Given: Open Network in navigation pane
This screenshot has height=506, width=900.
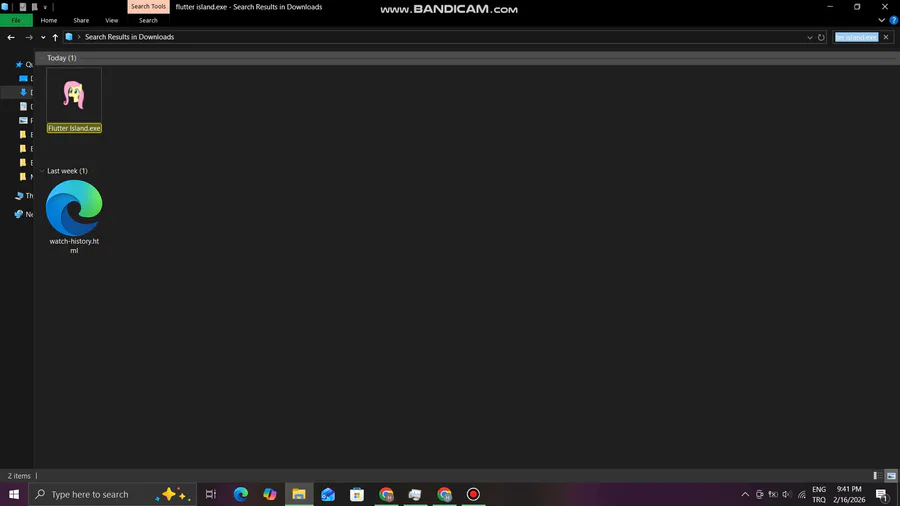Looking at the screenshot, I should [24, 214].
